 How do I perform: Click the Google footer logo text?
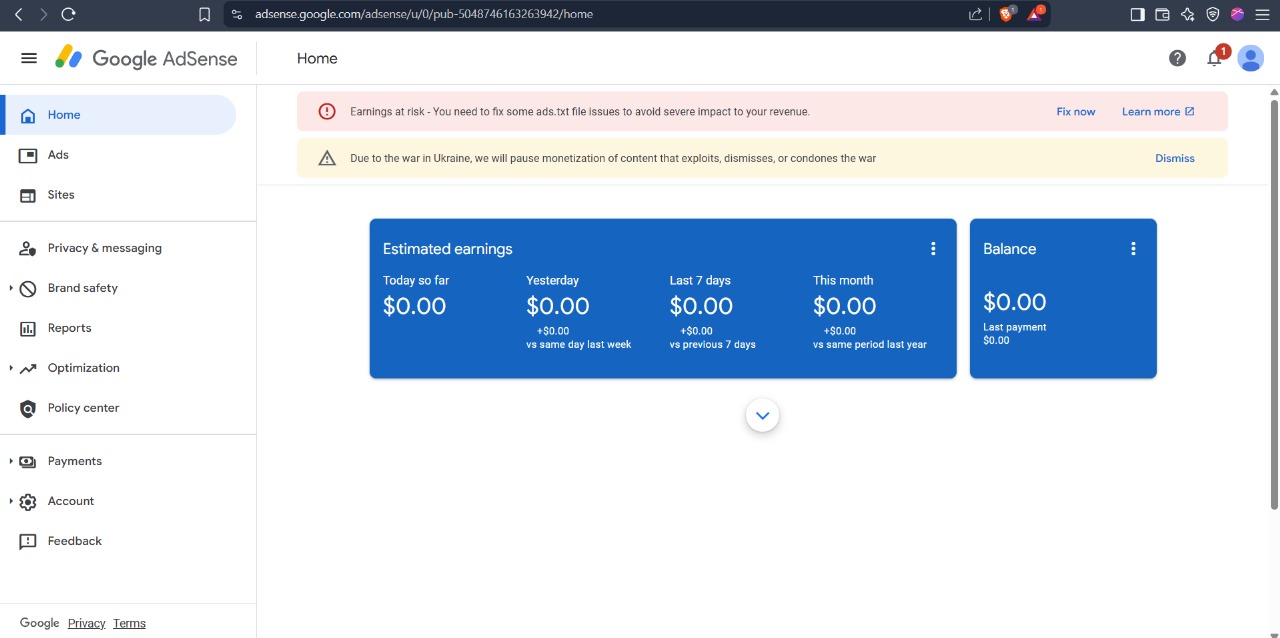click(x=39, y=623)
